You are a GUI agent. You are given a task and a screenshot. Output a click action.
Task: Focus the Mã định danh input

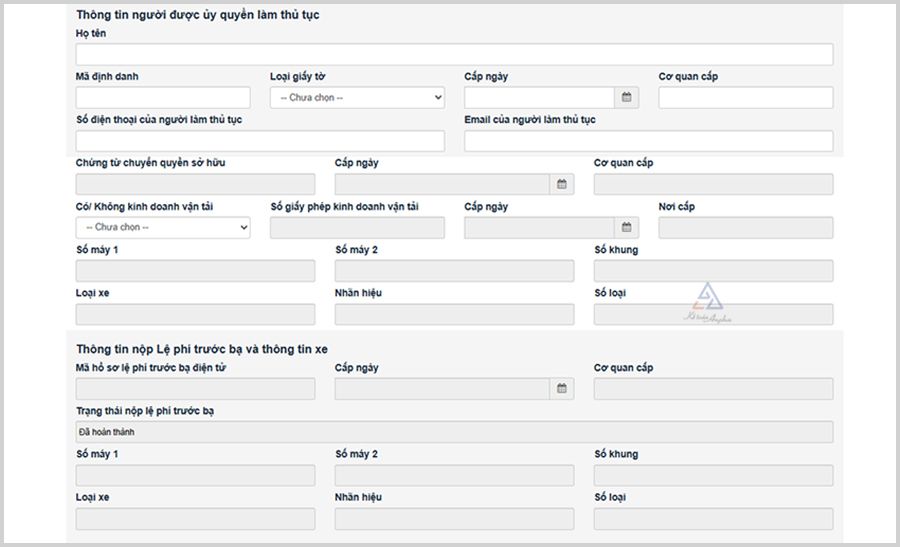click(163, 98)
